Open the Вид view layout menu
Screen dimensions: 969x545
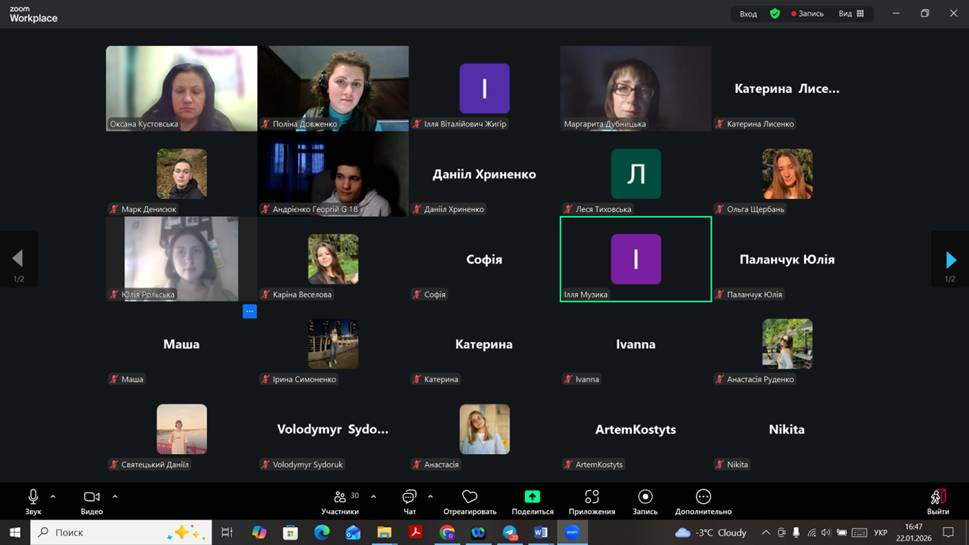pyautogui.click(x=851, y=14)
